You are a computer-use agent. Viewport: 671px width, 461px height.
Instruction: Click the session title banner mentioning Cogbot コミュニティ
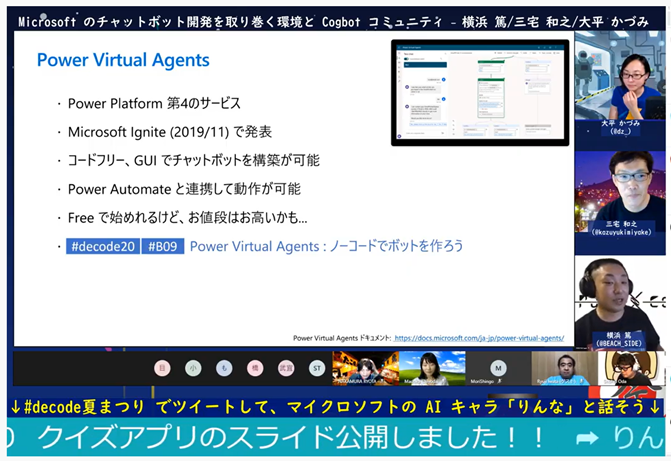333,21
